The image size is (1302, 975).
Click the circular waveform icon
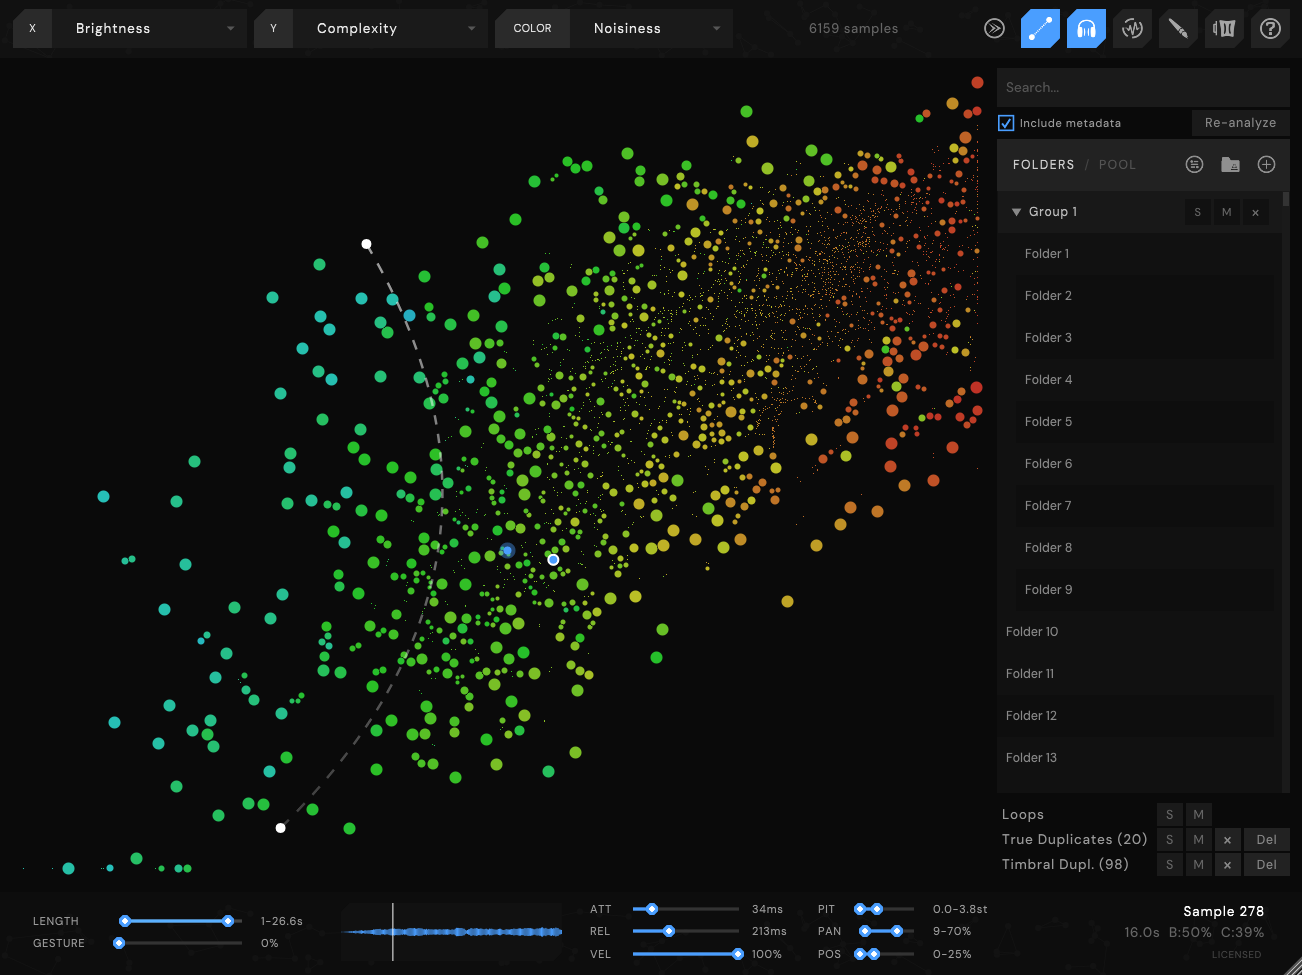(1132, 29)
